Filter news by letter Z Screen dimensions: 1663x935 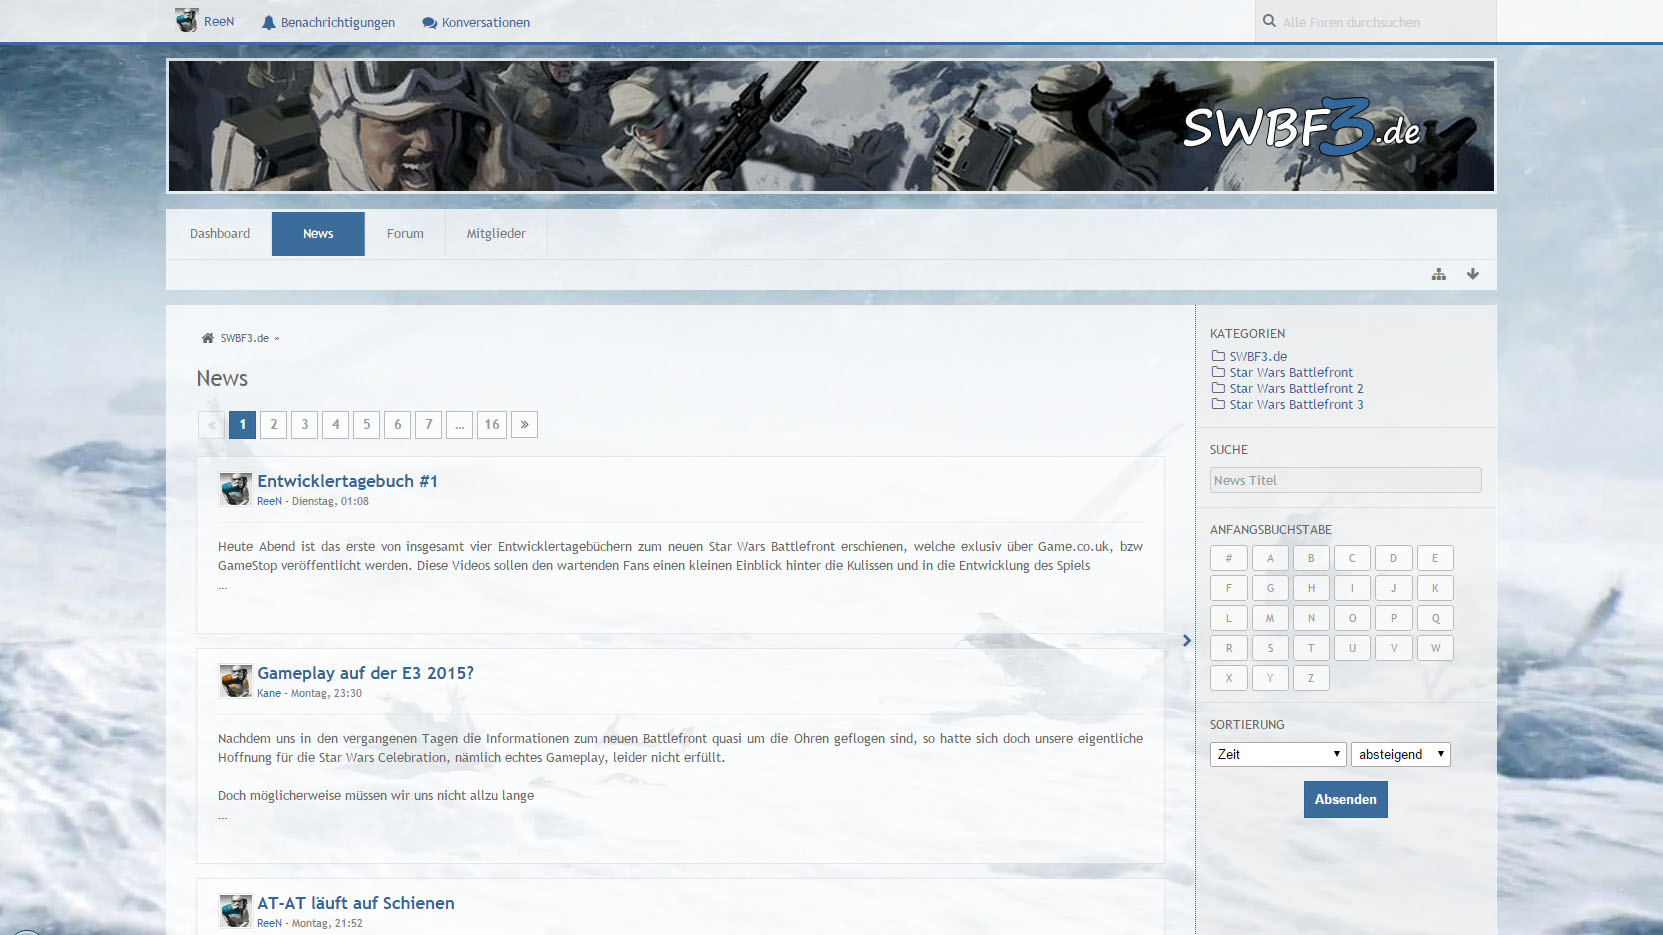(1311, 678)
